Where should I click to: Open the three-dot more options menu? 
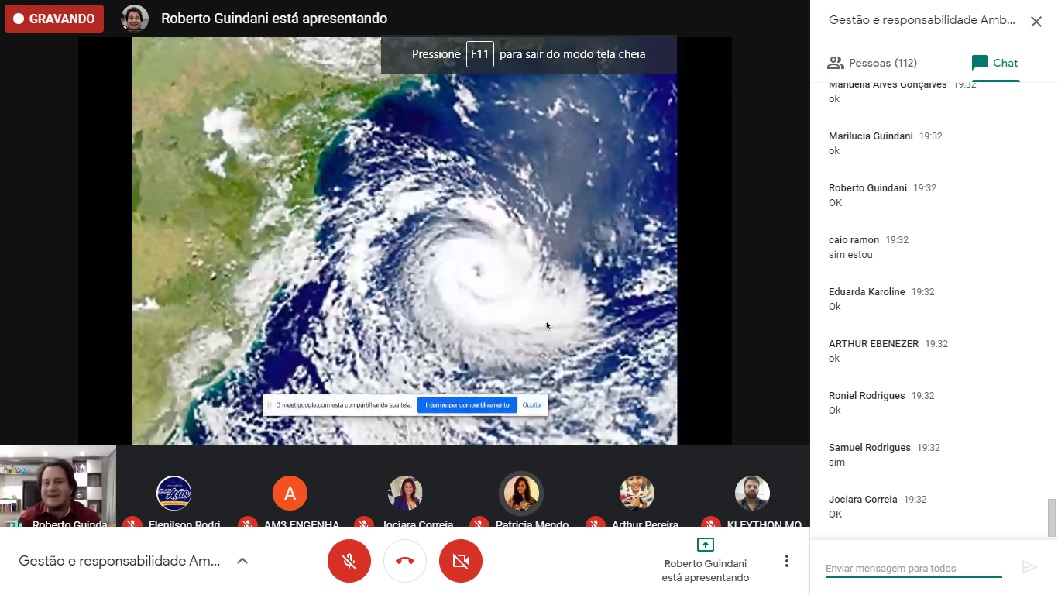click(787, 561)
